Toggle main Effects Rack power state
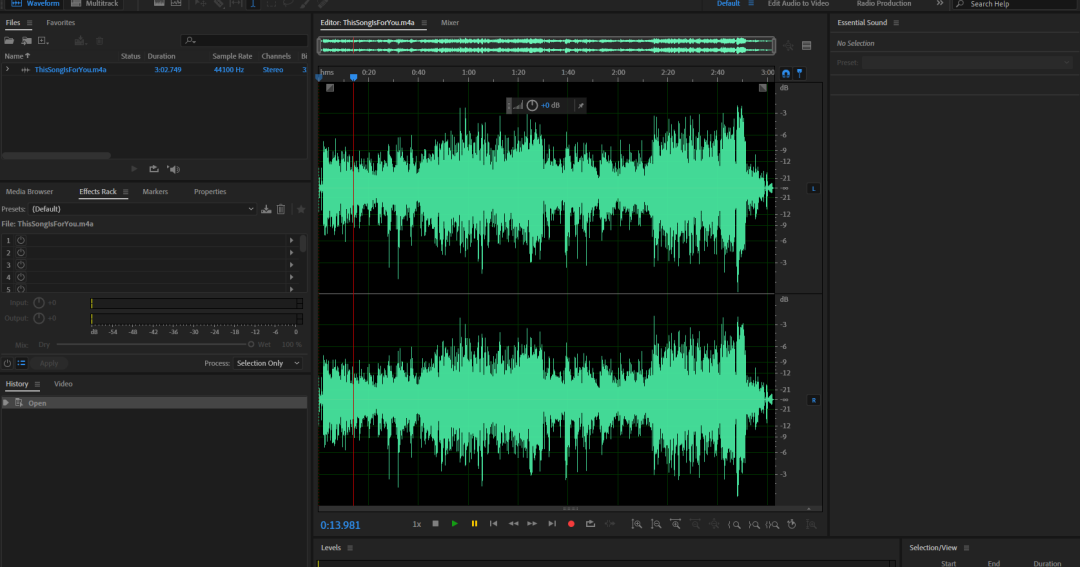 8,363
